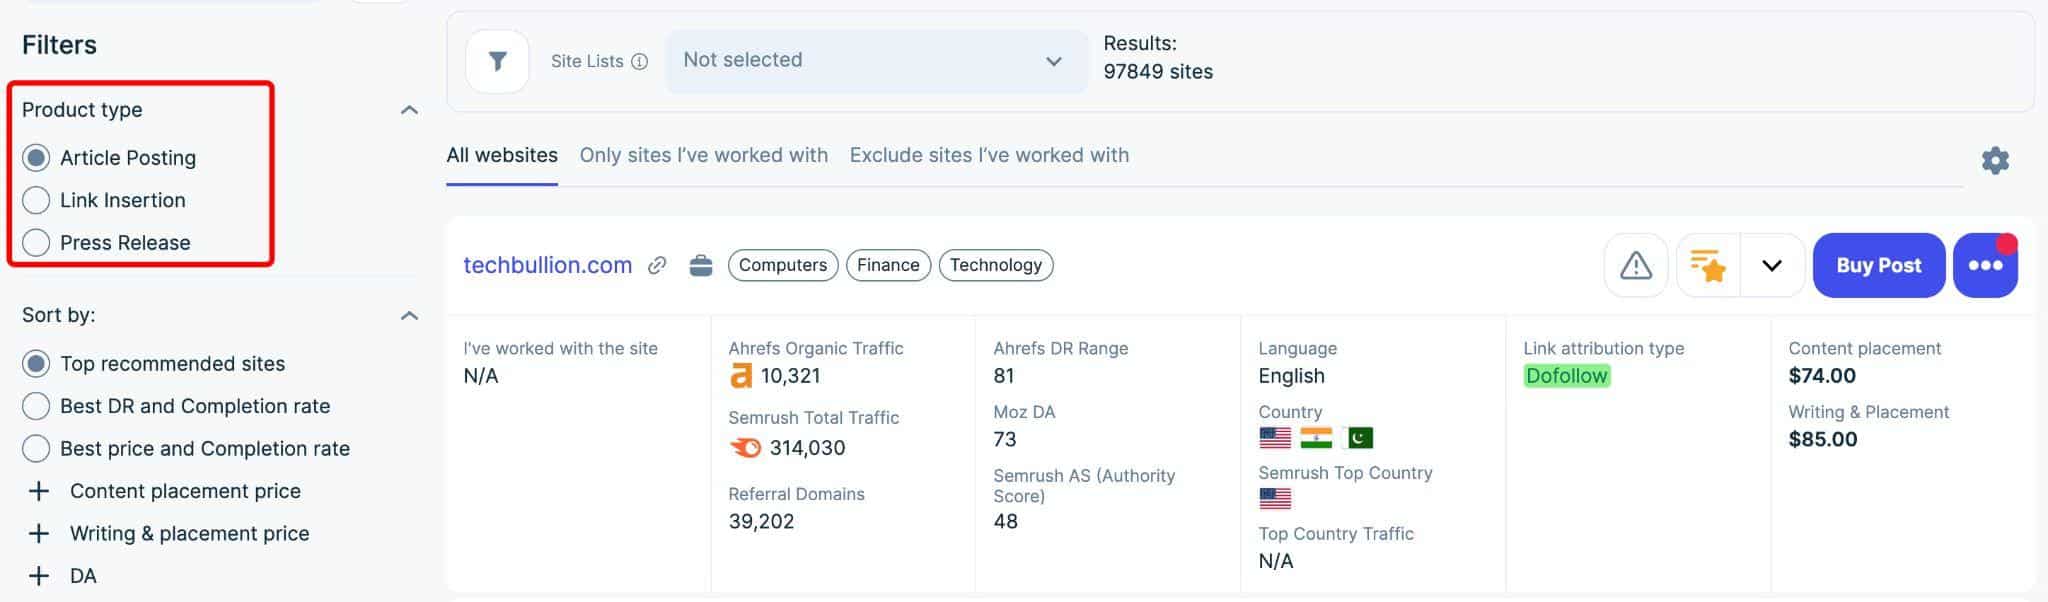Click the Content placement price $74.00

pos(1822,376)
